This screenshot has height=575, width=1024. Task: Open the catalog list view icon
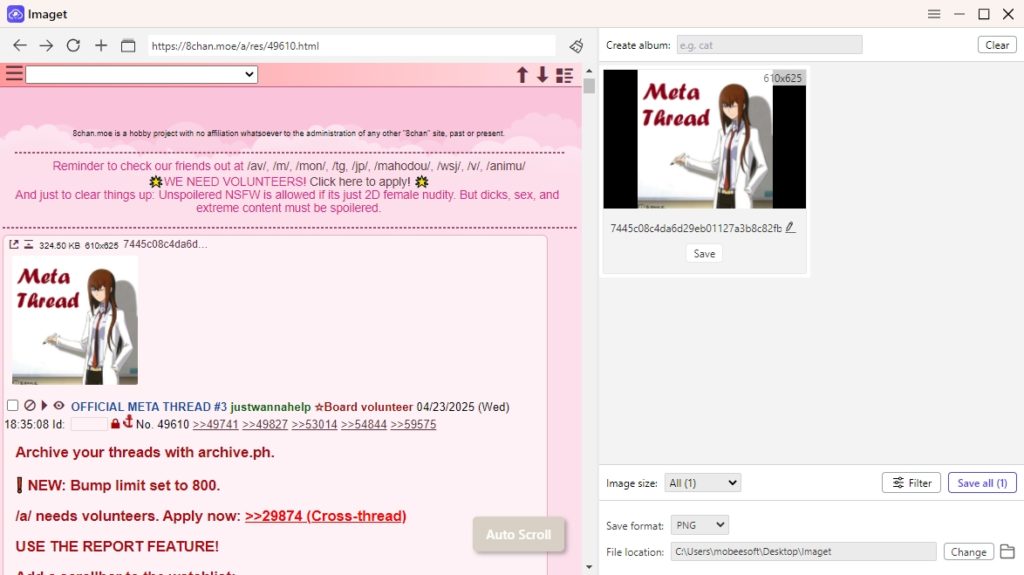[x=564, y=75]
